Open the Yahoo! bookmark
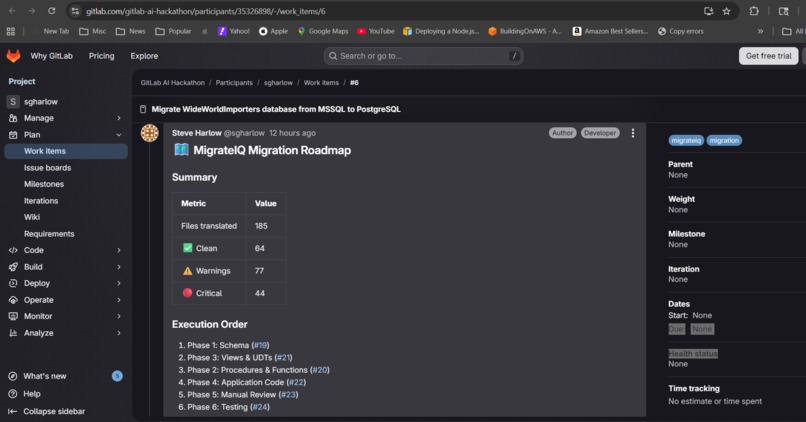Image resolution: width=806 pixels, height=422 pixels. pyautogui.click(x=234, y=31)
